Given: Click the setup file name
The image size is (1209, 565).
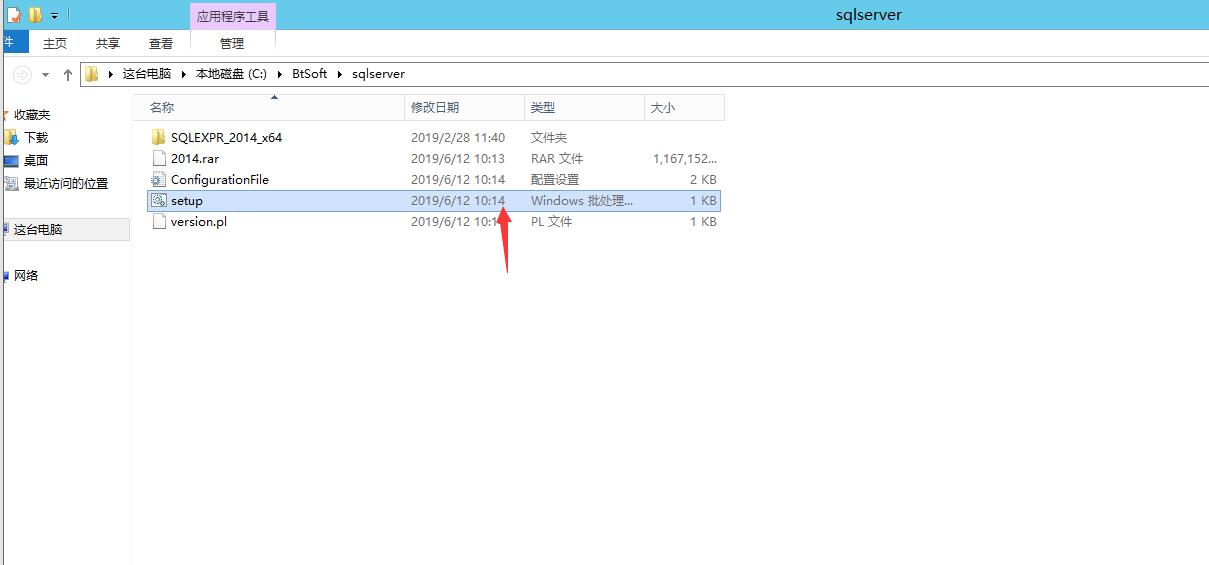Looking at the screenshot, I should [187, 200].
